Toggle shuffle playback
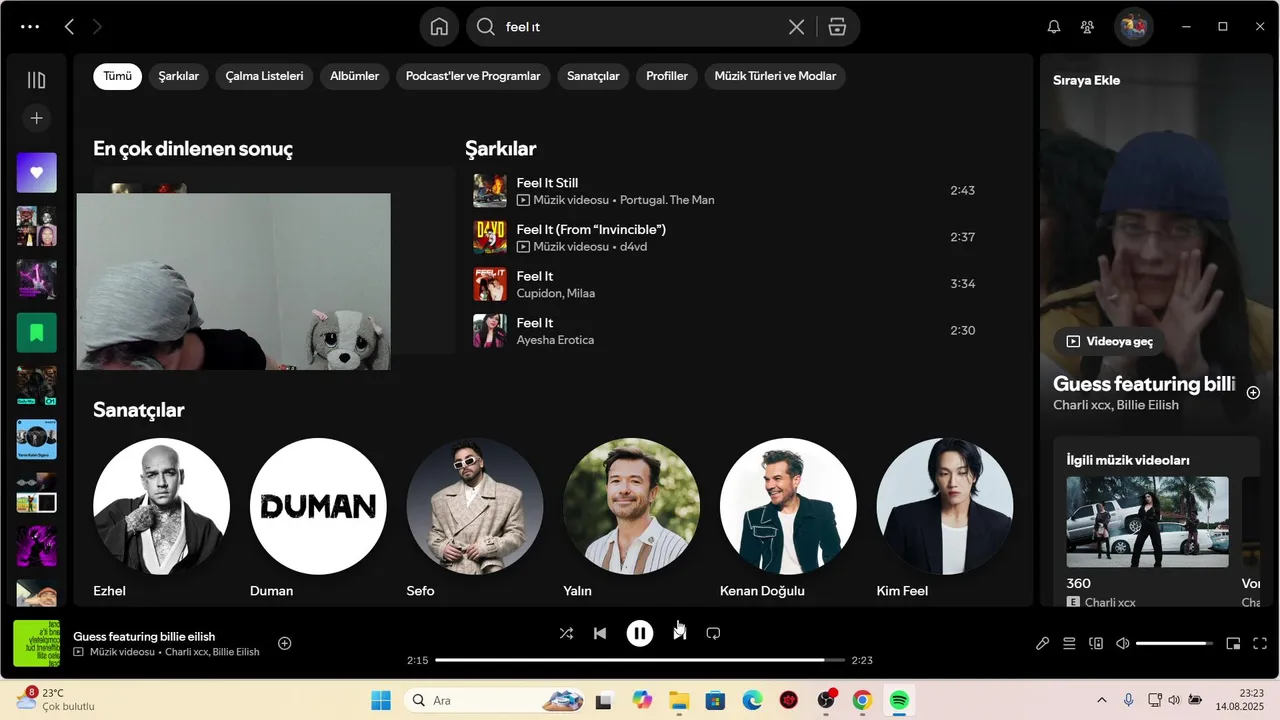The width and height of the screenshot is (1280, 720). pos(566,633)
